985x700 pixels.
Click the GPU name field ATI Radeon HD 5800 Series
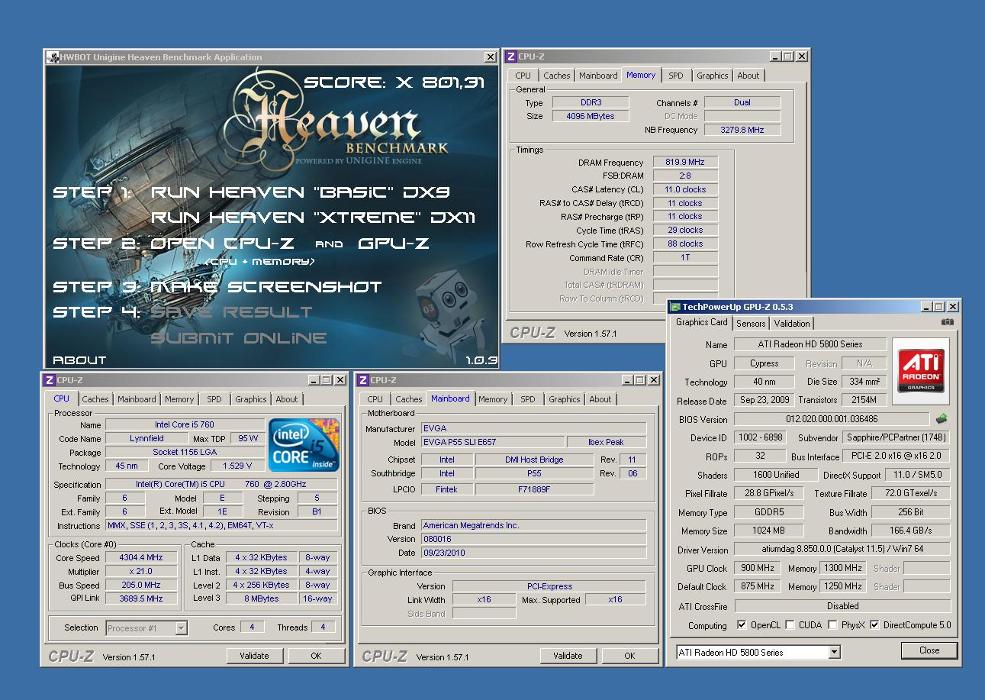click(810, 344)
